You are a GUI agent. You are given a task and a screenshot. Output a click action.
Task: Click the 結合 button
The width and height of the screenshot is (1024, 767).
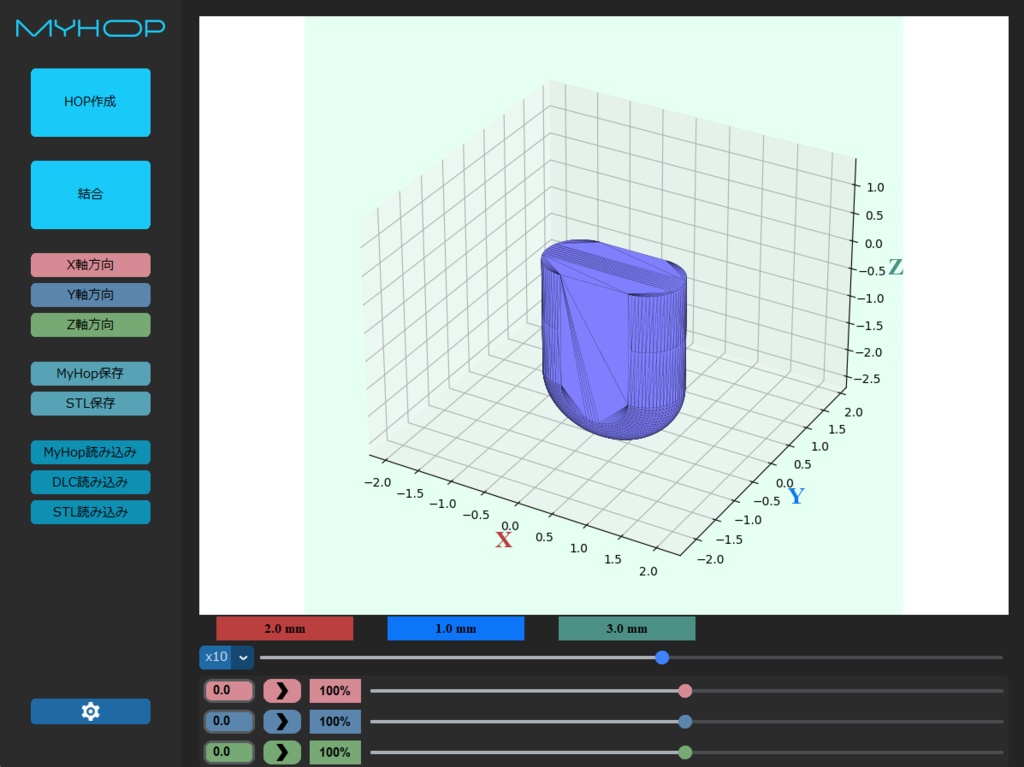[x=91, y=195]
